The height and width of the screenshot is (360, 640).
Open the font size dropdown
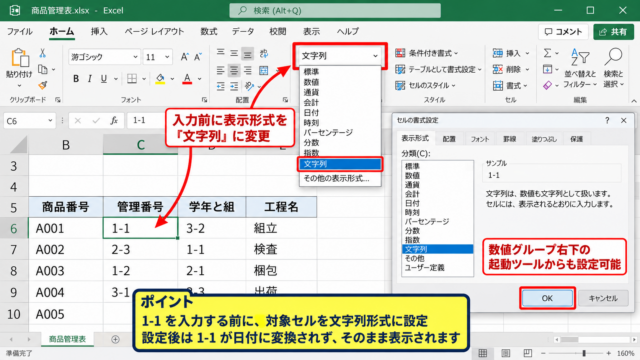(x=167, y=57)
